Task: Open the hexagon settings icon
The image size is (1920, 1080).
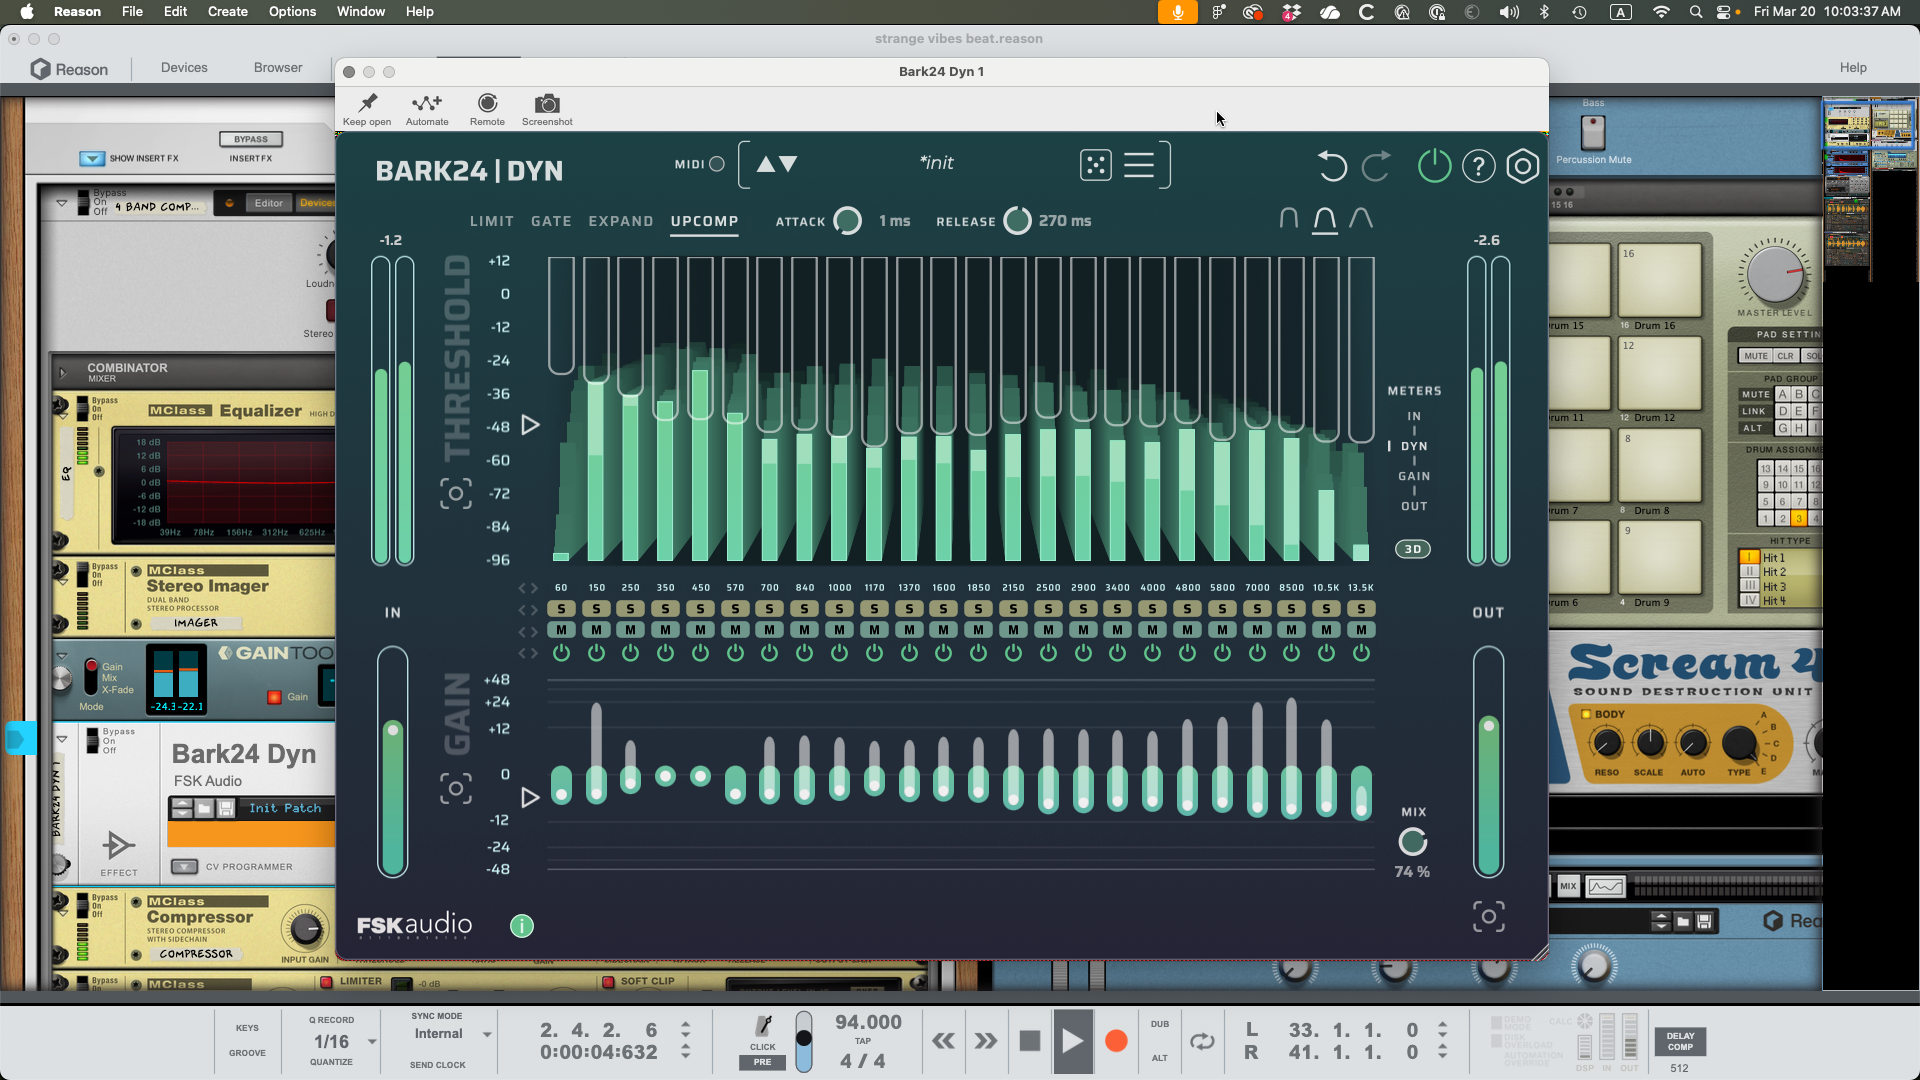Action: coord(1522,166)
